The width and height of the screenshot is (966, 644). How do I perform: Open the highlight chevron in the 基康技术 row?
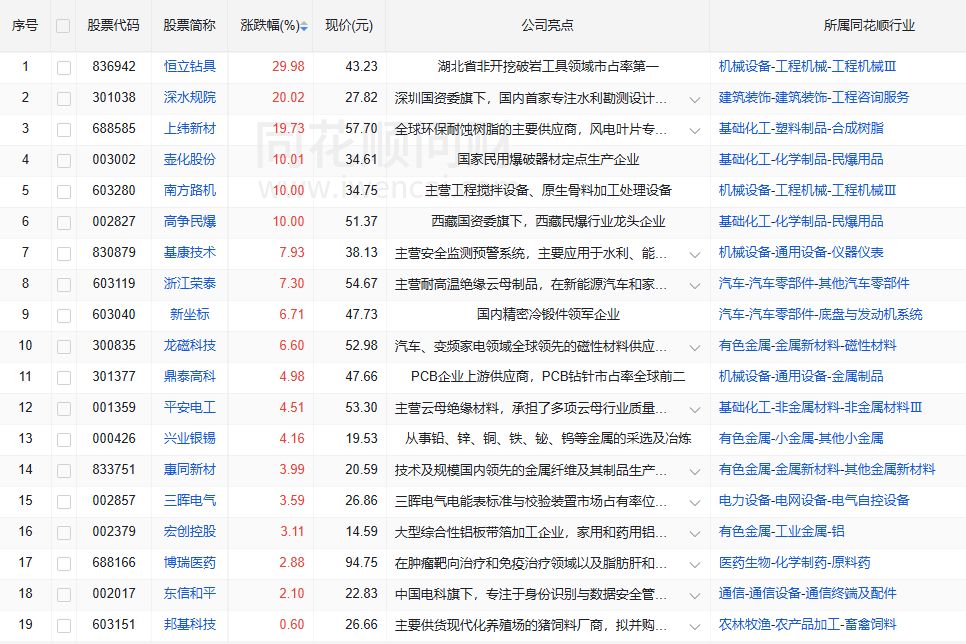[694, 255]
